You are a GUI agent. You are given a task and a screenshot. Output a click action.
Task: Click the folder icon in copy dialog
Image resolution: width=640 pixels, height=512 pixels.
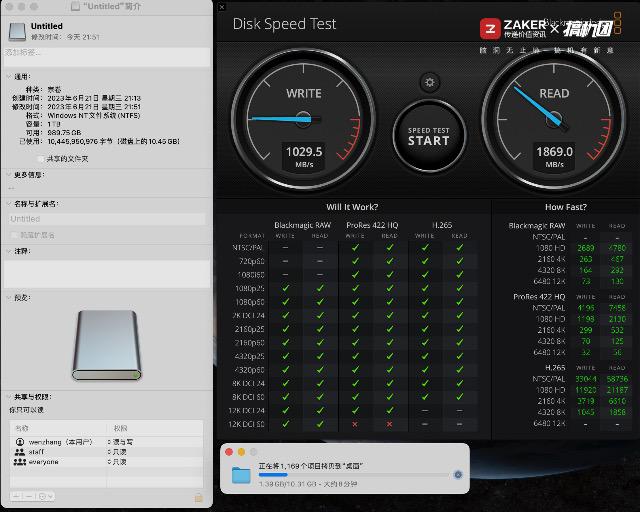(241, 475)
